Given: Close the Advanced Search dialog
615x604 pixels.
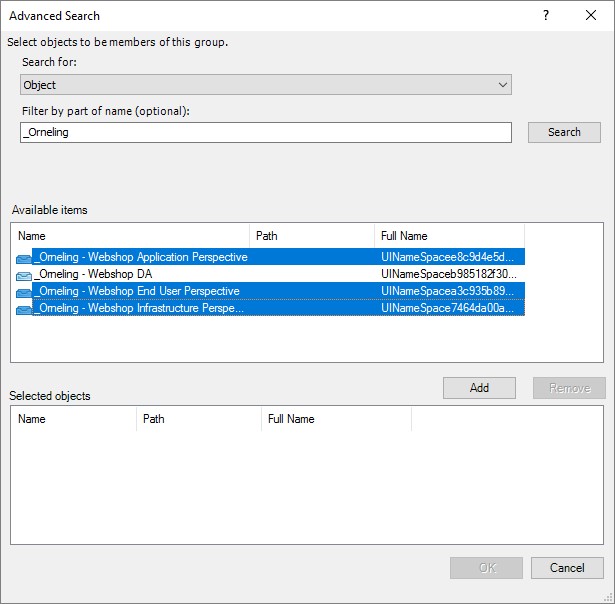Looking at the screenshot, I should click(591, 15).
